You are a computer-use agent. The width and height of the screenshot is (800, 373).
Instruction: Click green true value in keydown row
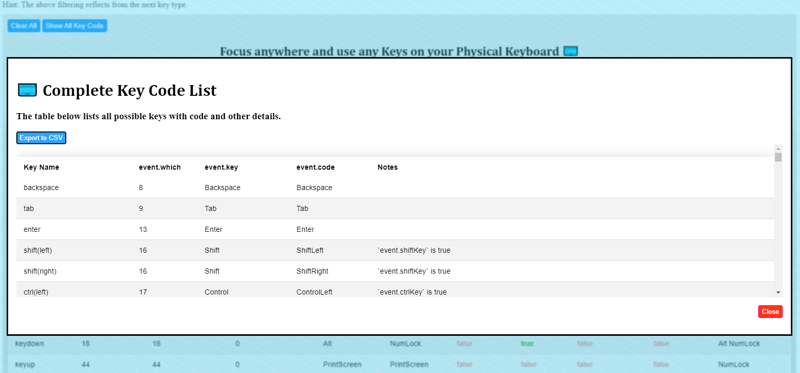coord(527,344)
